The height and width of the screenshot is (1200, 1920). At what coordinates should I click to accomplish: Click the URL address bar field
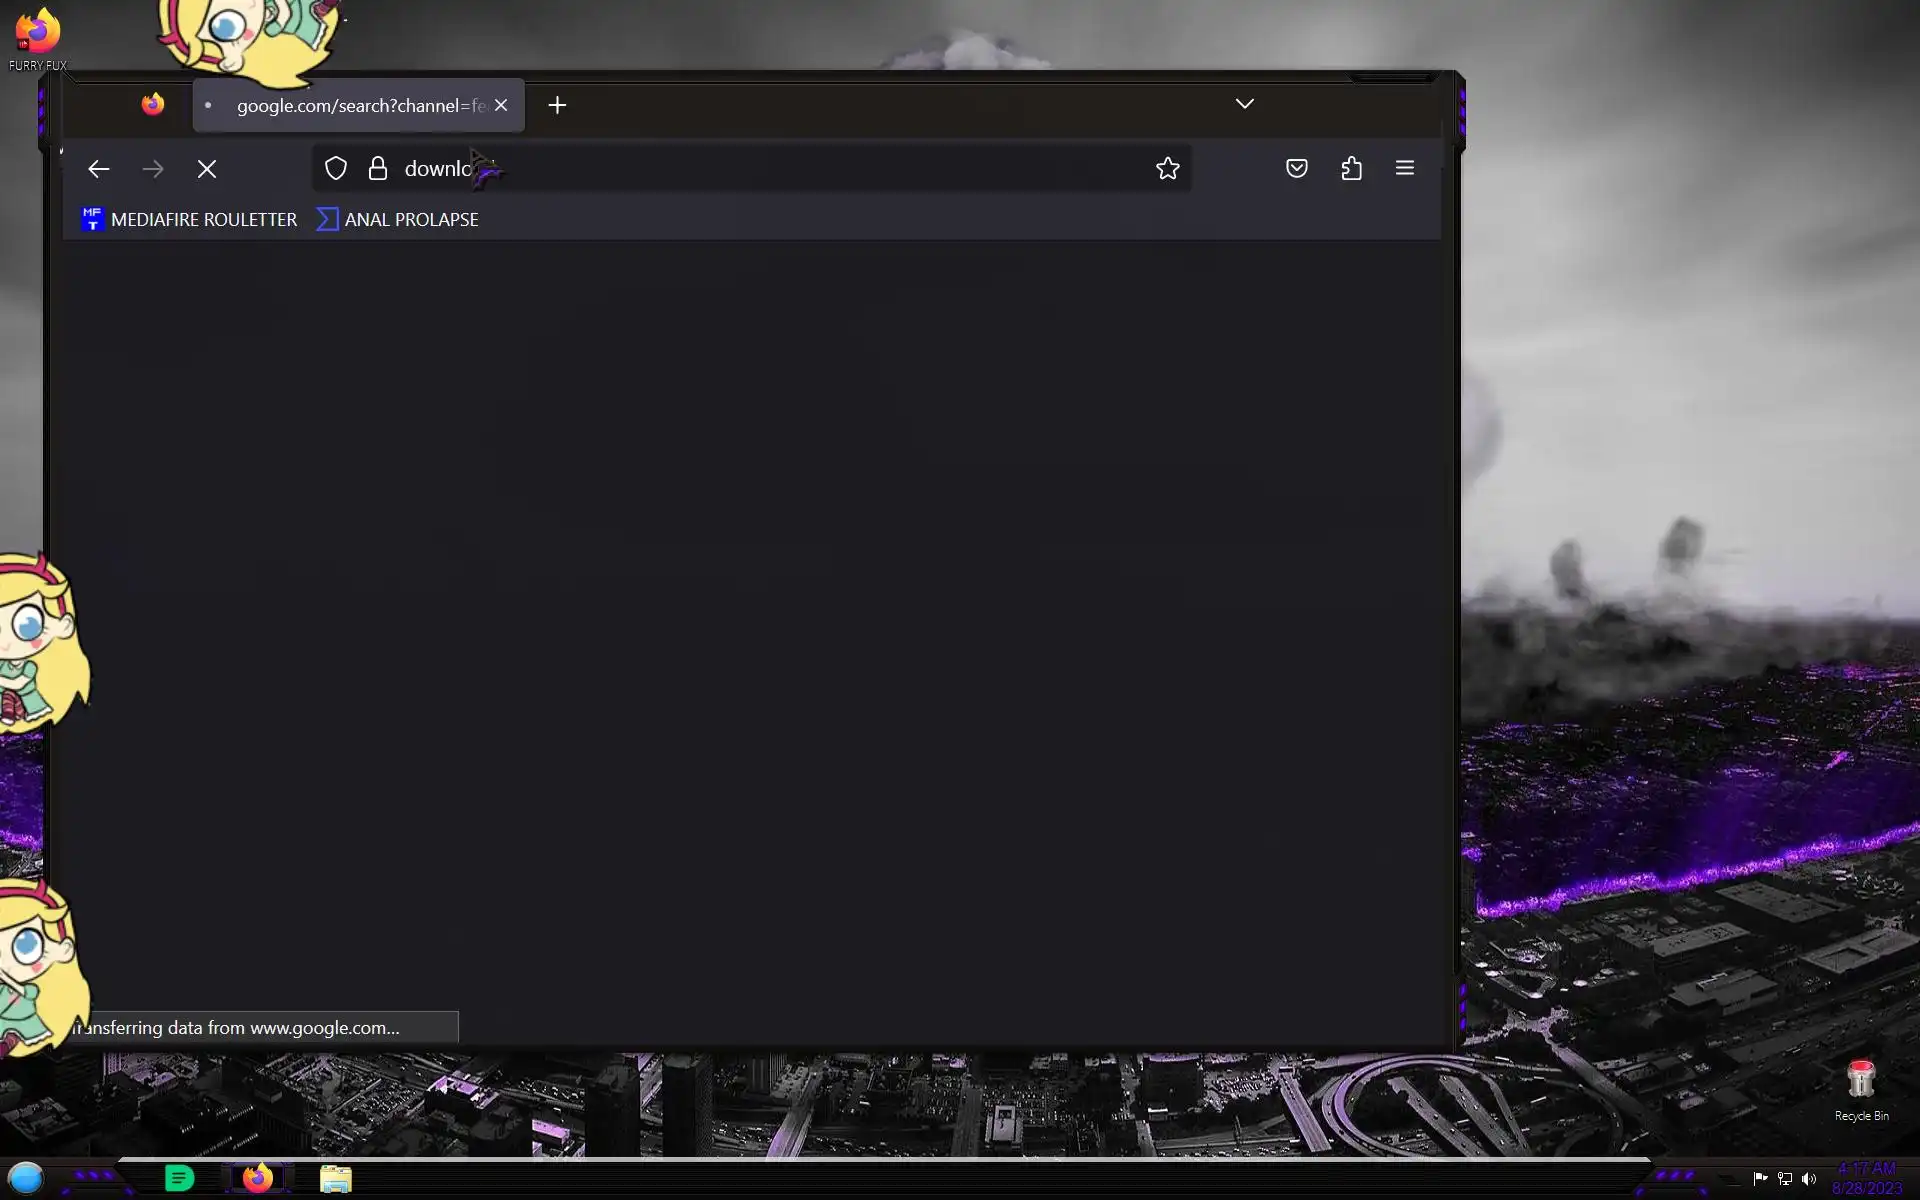point(760,169)
